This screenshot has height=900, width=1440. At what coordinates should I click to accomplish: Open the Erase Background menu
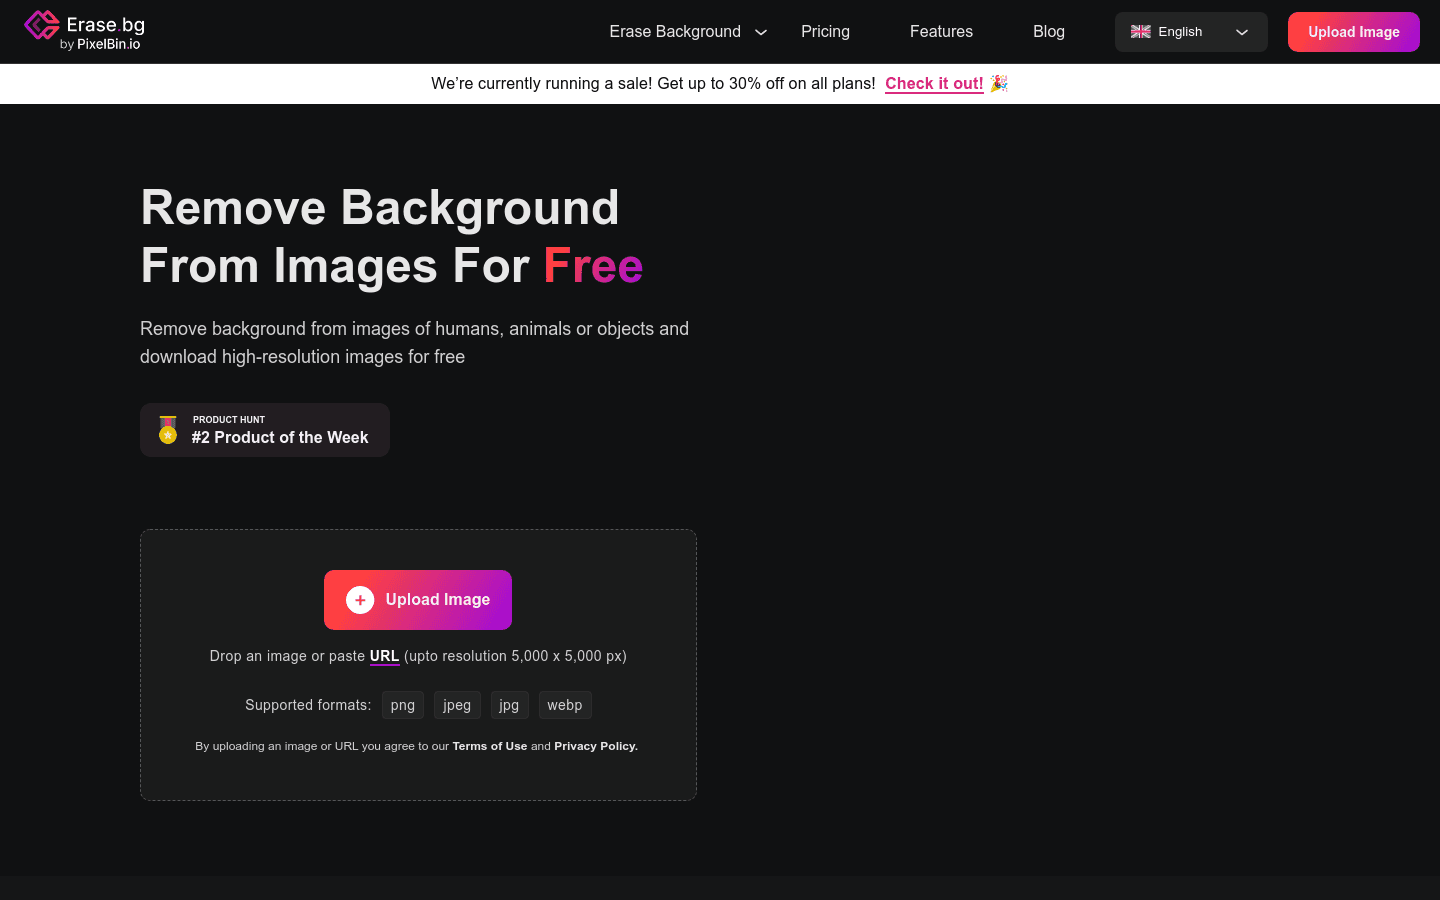tap(675, 32)
